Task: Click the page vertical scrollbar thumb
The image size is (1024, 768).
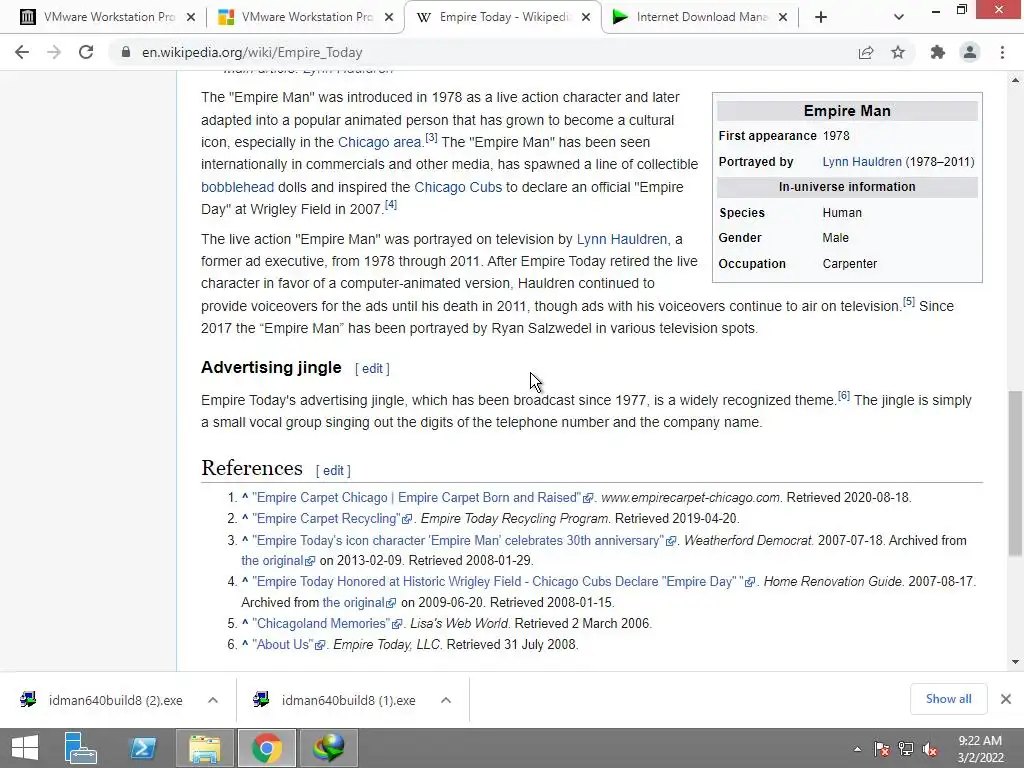Action: (x=1015, y=473)
